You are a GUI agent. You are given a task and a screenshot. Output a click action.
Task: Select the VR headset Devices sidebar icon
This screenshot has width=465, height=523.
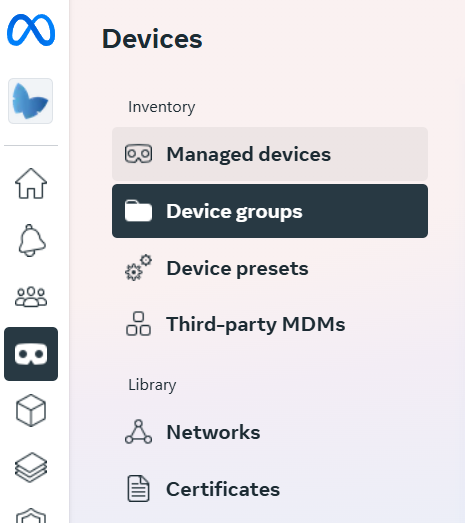(31, 354)
